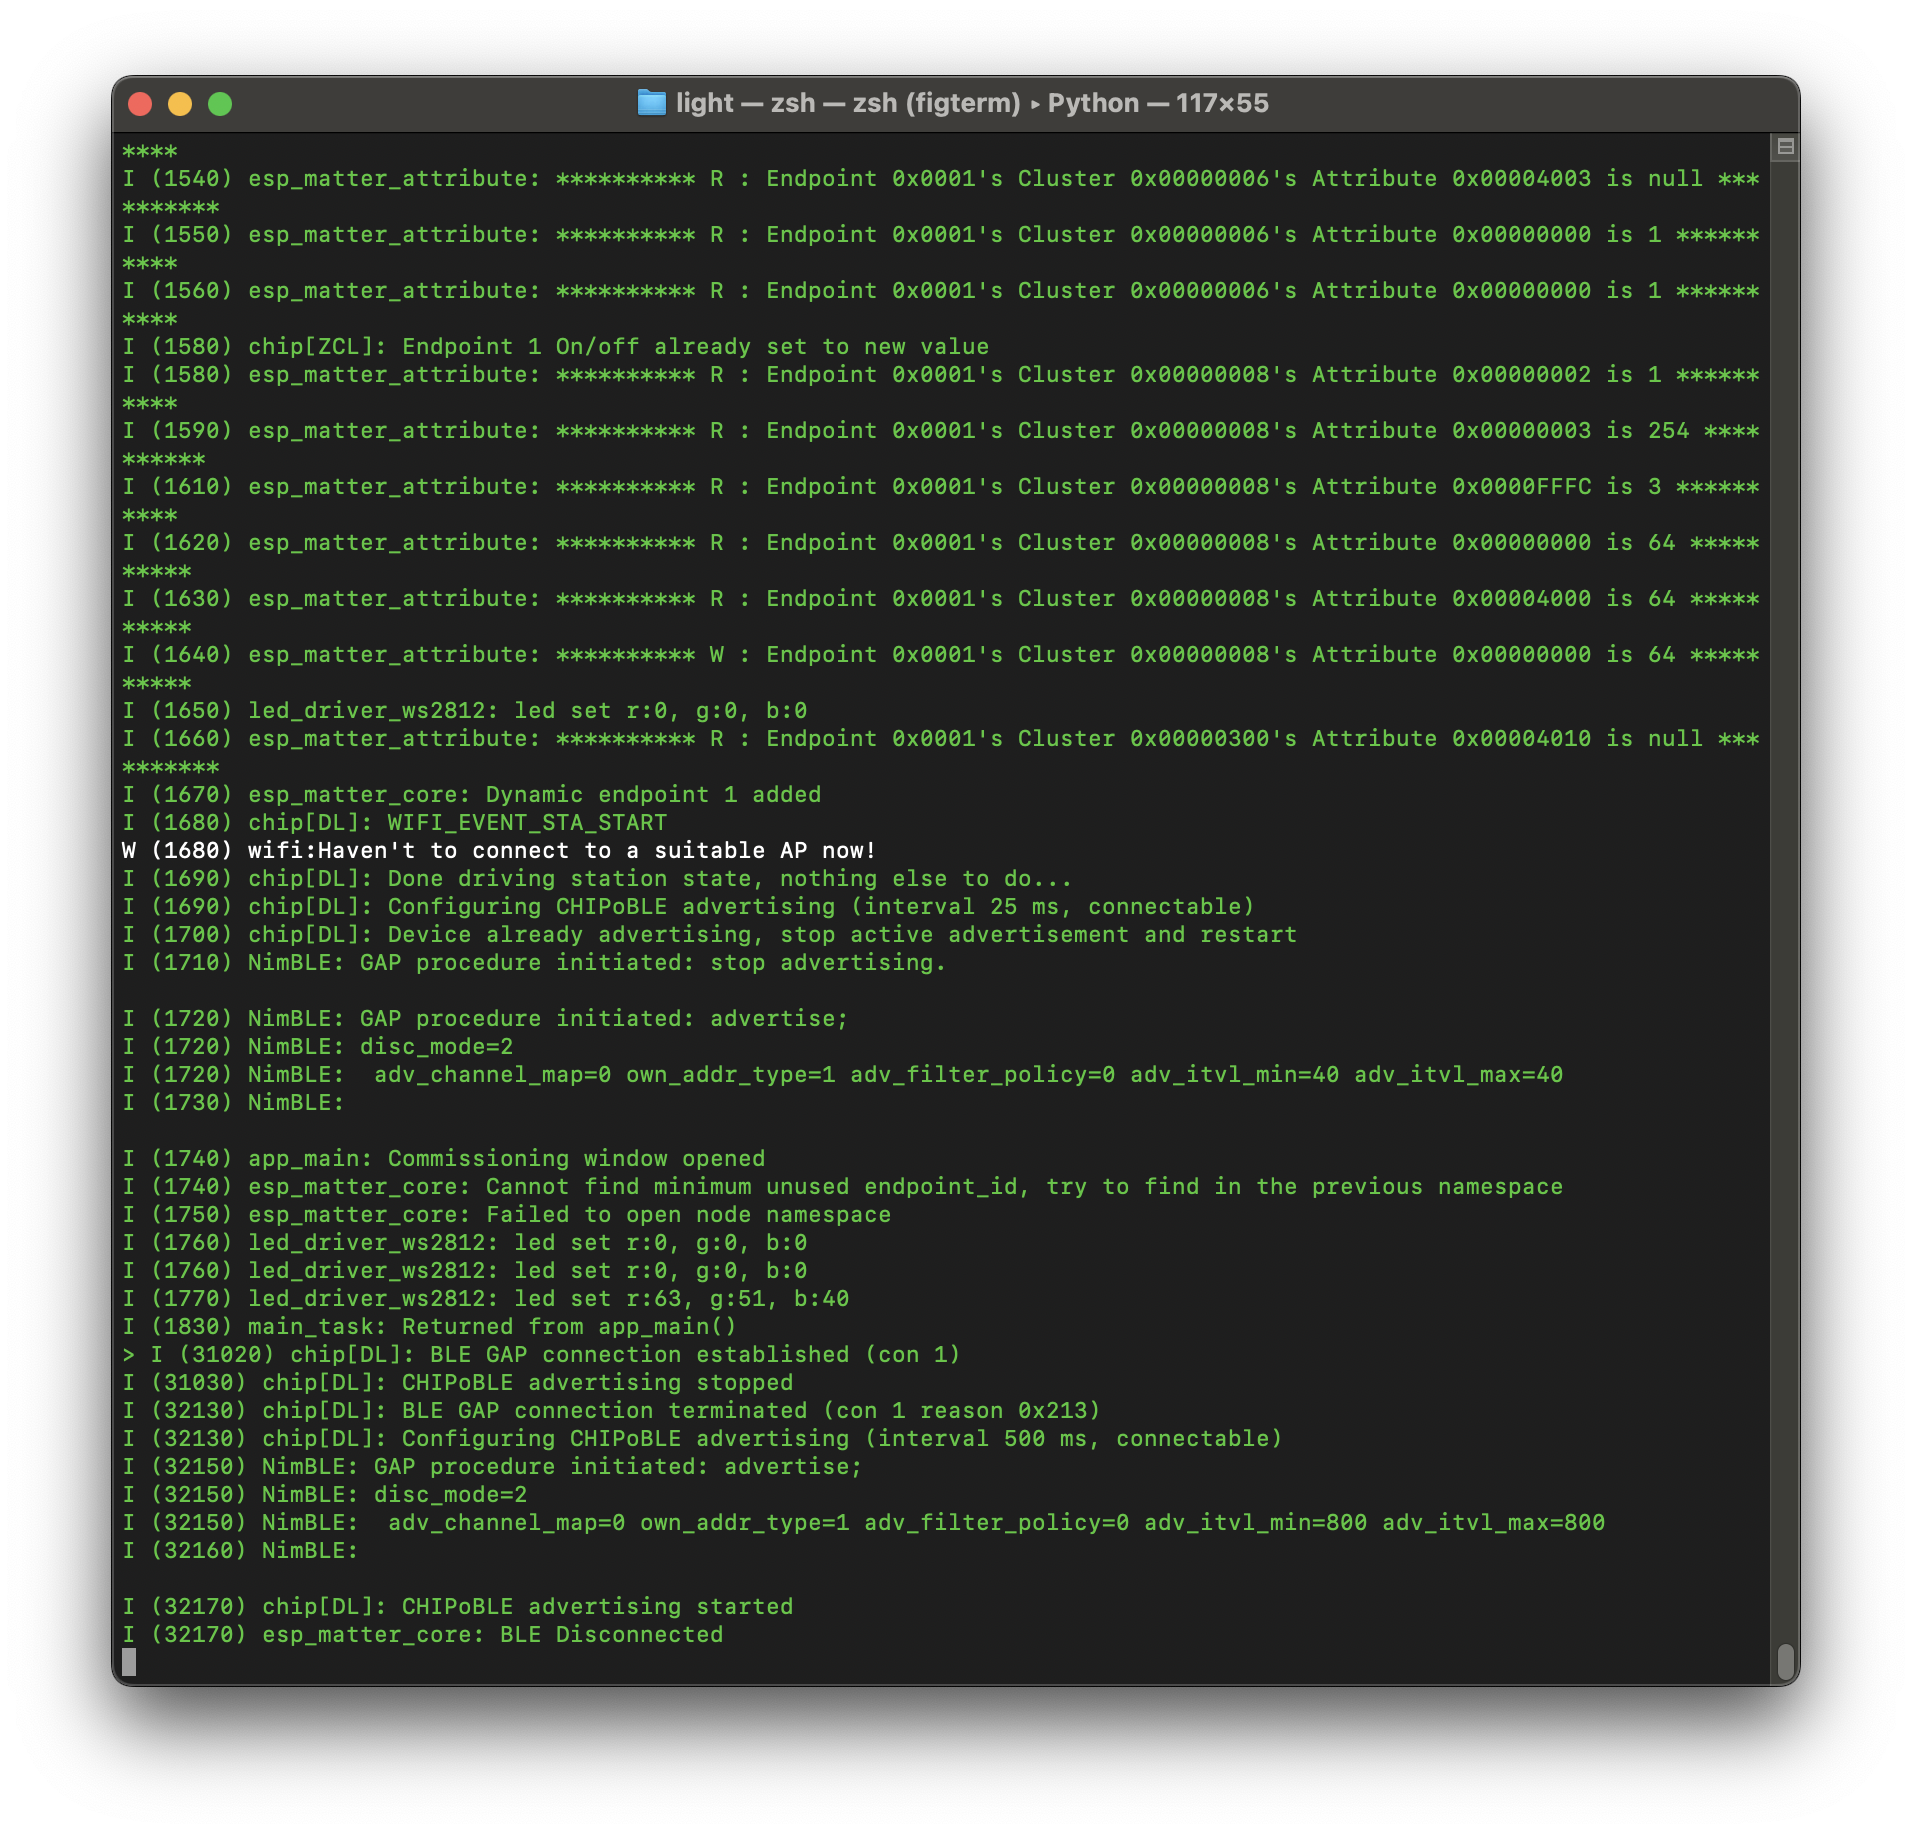Click the (1660) line 'Cluster 0x00000300's Attribute 0x00004010'
Screen dimensions: 1912x1834
(940, 738)
